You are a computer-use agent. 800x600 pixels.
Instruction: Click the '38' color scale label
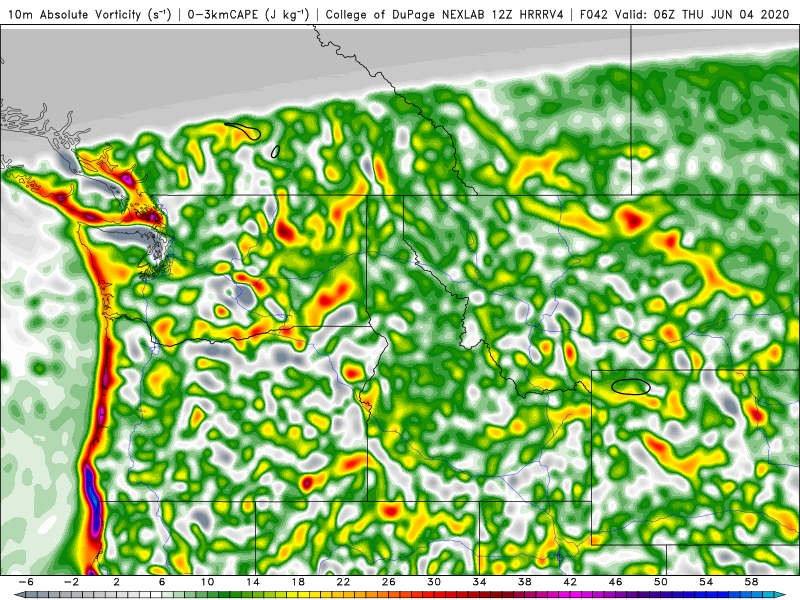[x=524, y=582]
